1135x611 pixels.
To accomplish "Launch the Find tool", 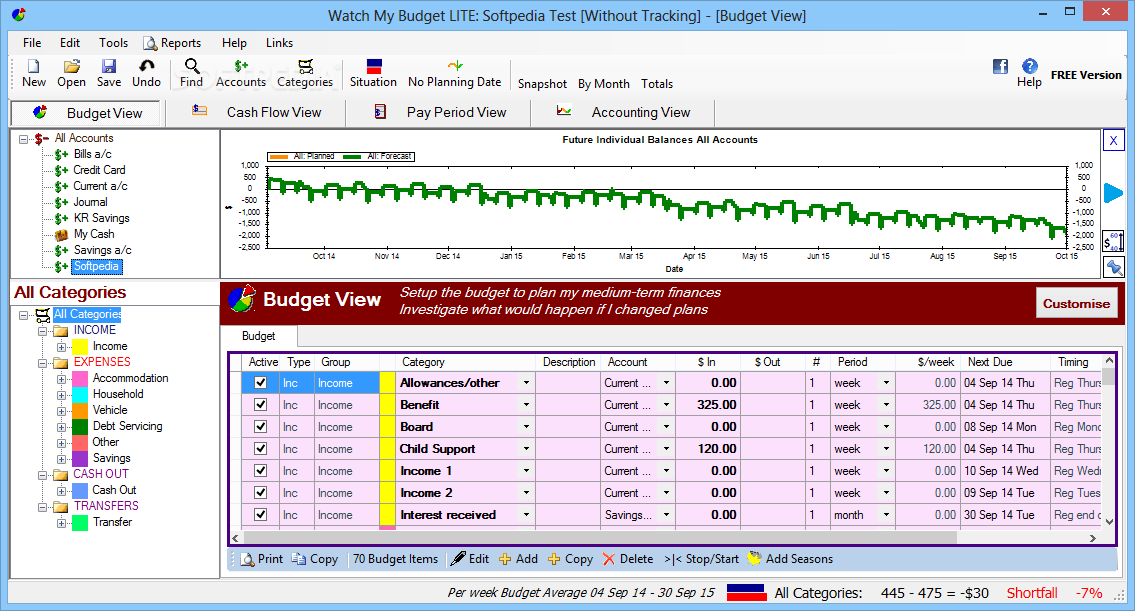I will tap(191, 73).
